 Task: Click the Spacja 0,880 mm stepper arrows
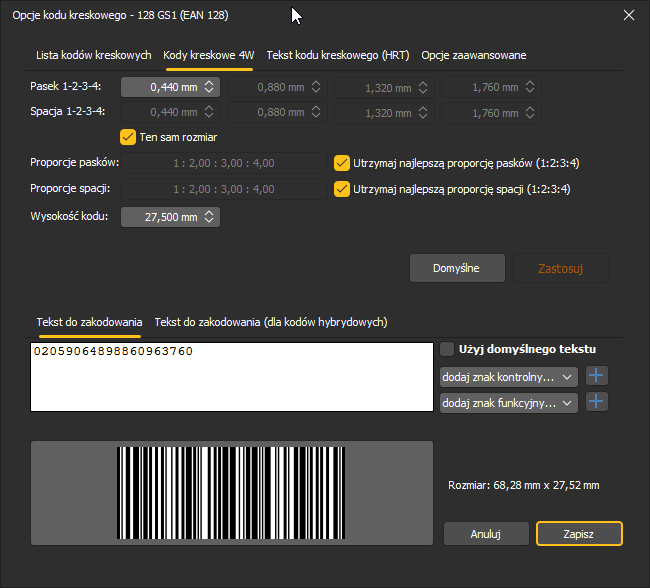[316, 112]
